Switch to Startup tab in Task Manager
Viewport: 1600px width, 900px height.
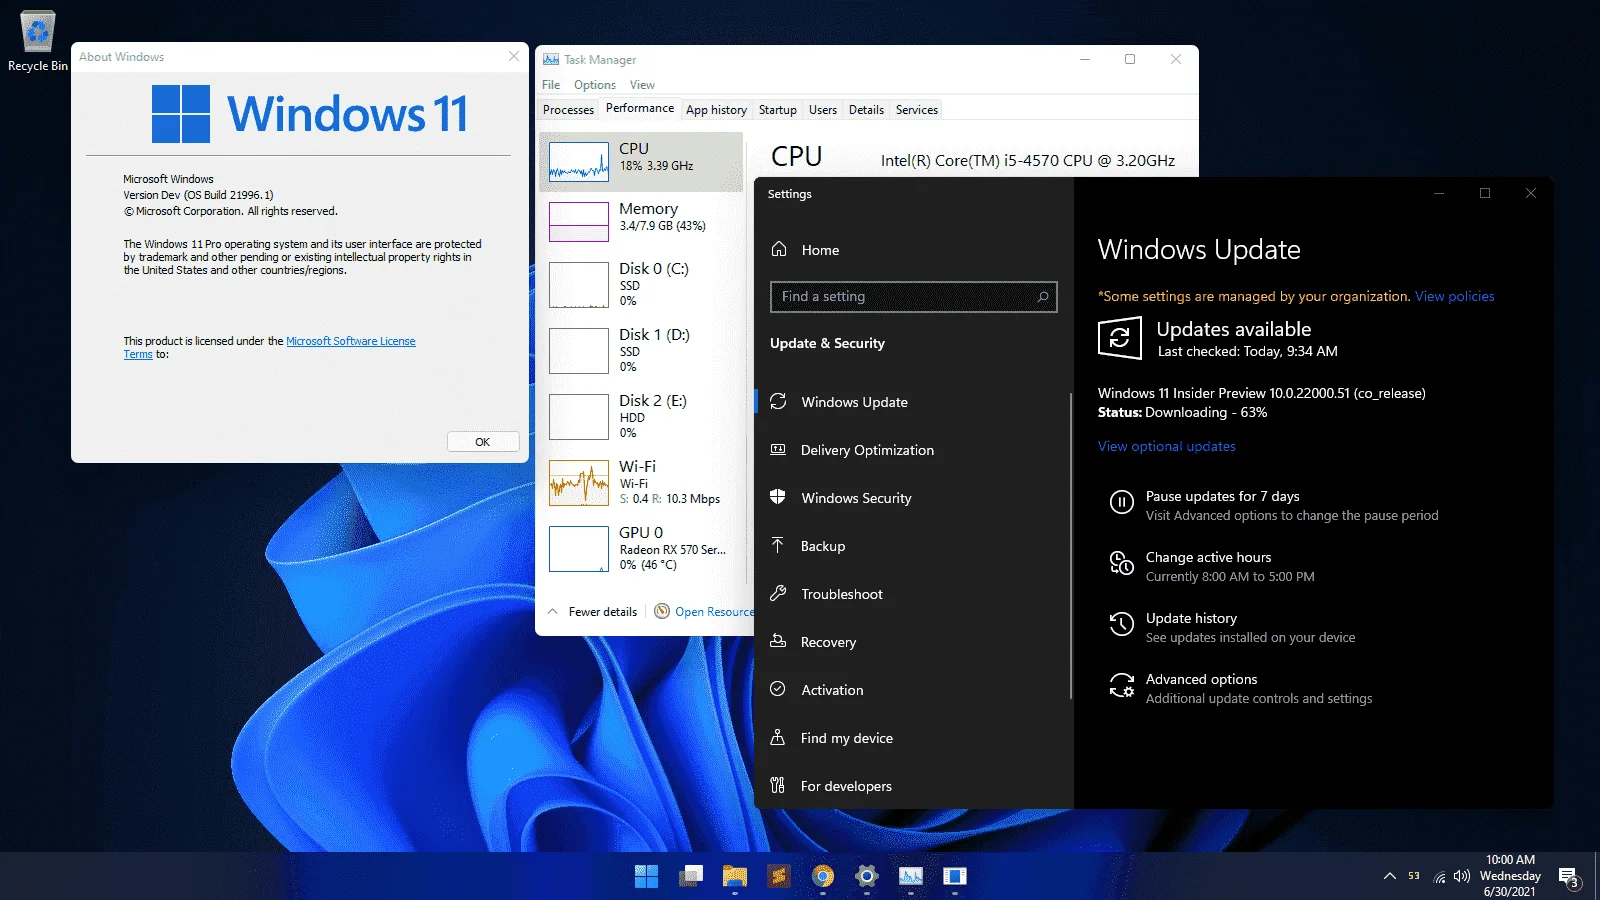pyautogui.click(x=777, y=110)
